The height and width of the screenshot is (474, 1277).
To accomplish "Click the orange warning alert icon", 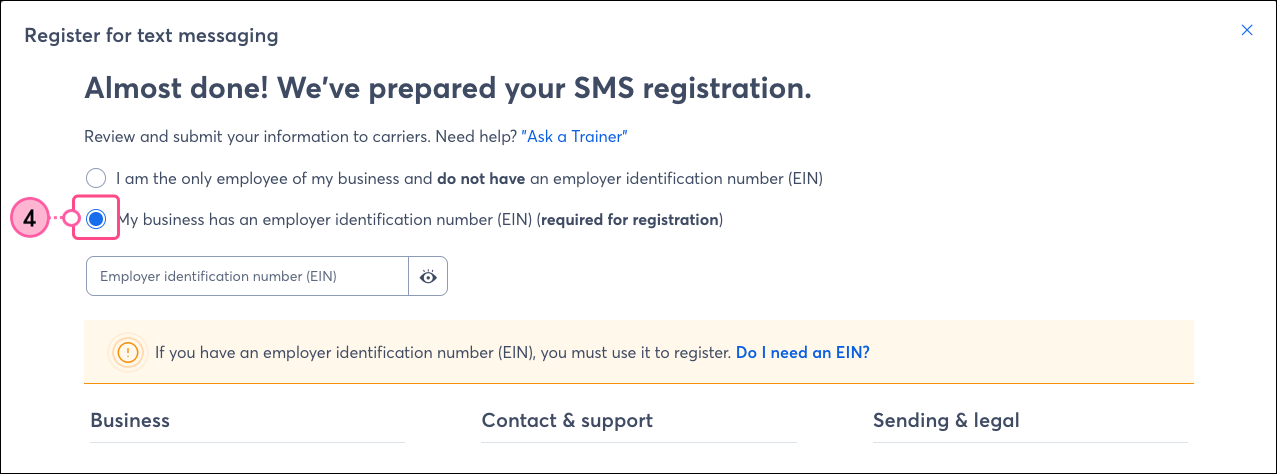I will [128, 353].
